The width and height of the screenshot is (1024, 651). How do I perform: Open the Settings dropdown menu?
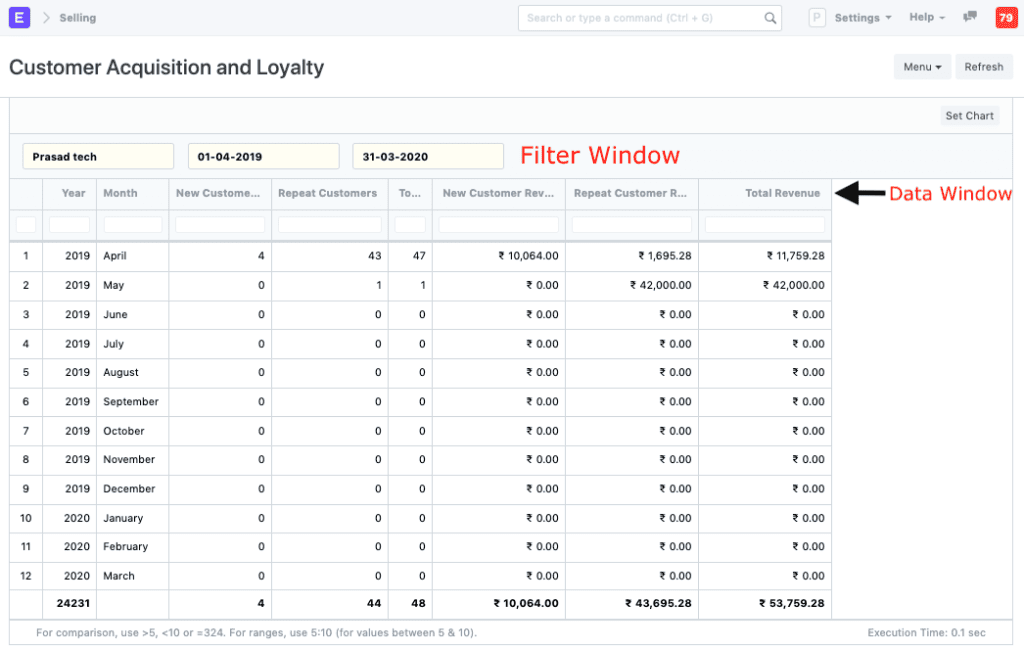tap(863, 18)
